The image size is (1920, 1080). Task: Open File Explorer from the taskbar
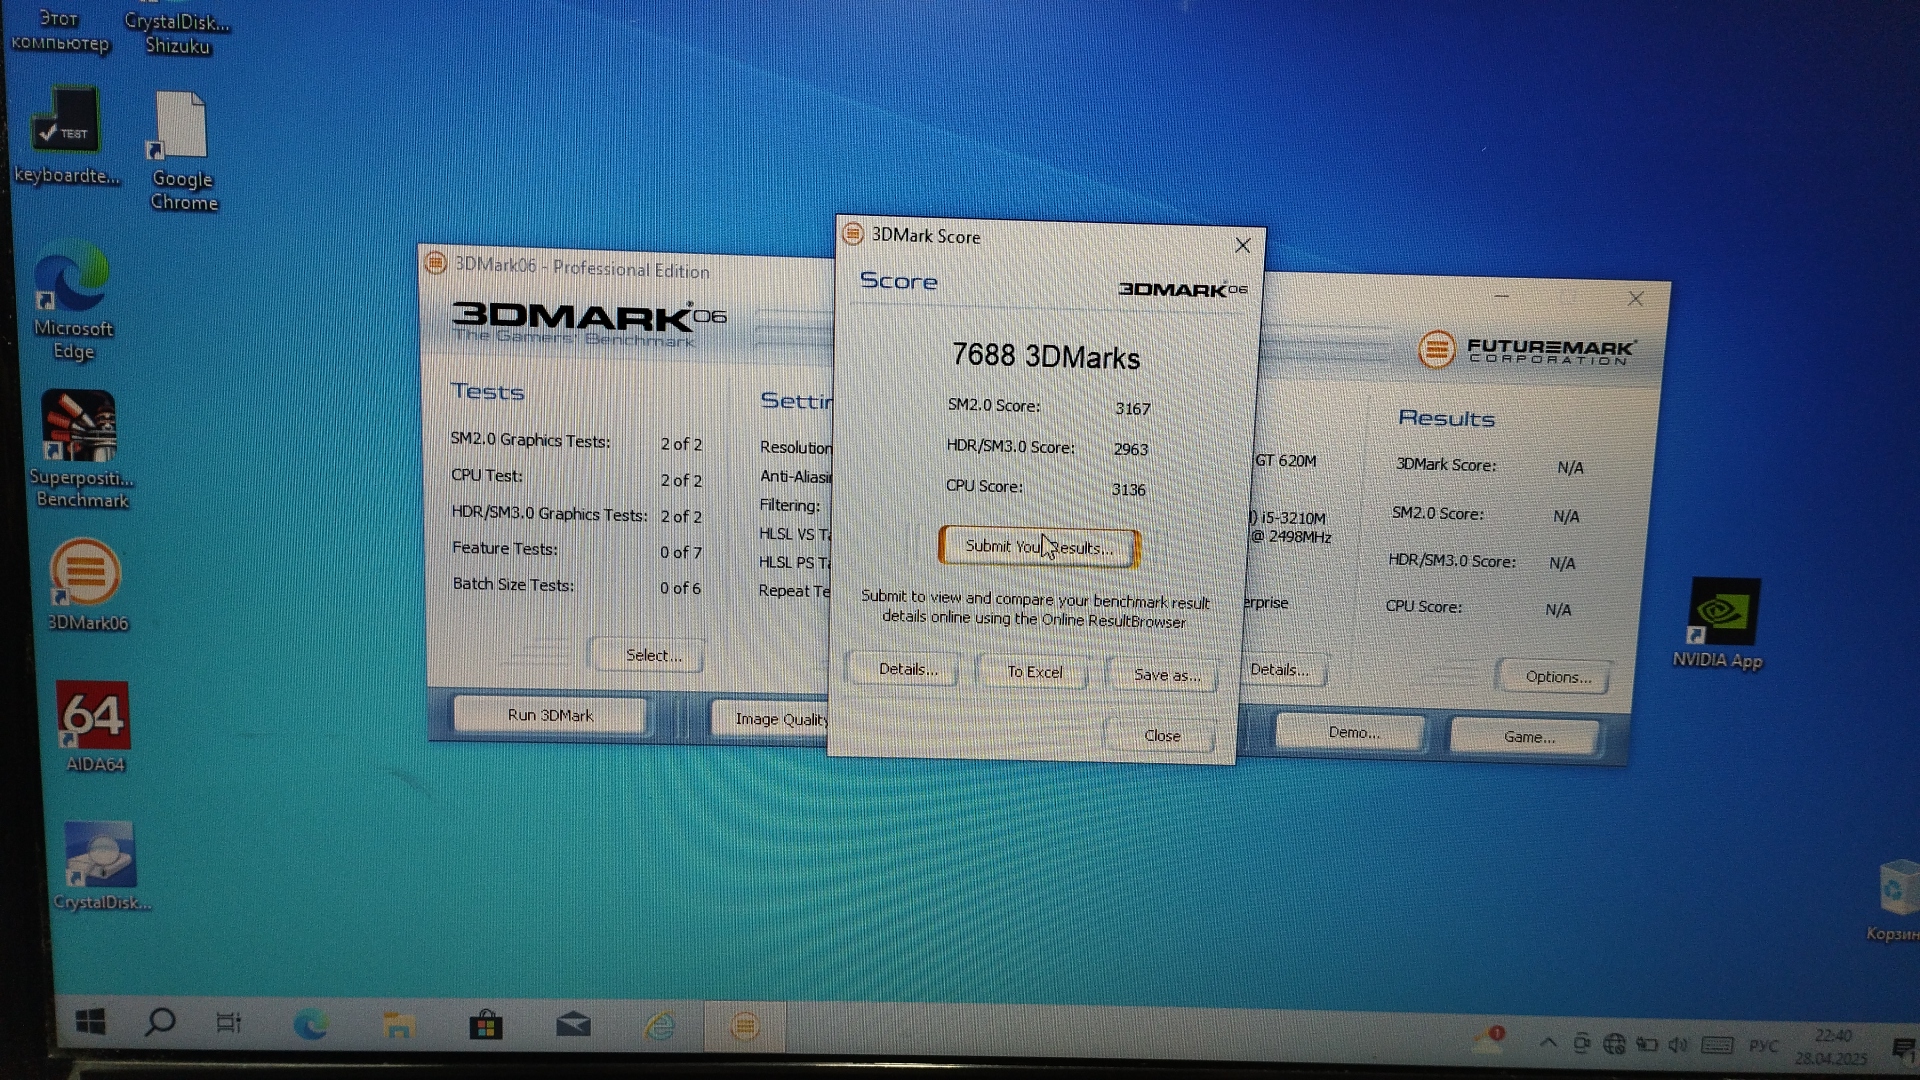[398, 1025]
